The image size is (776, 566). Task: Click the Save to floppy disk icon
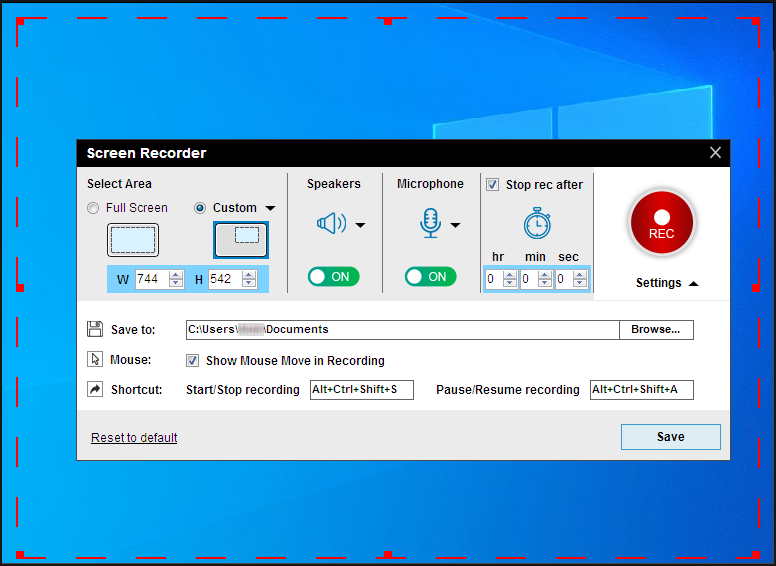pyautogui.click(x=95, y=329)
